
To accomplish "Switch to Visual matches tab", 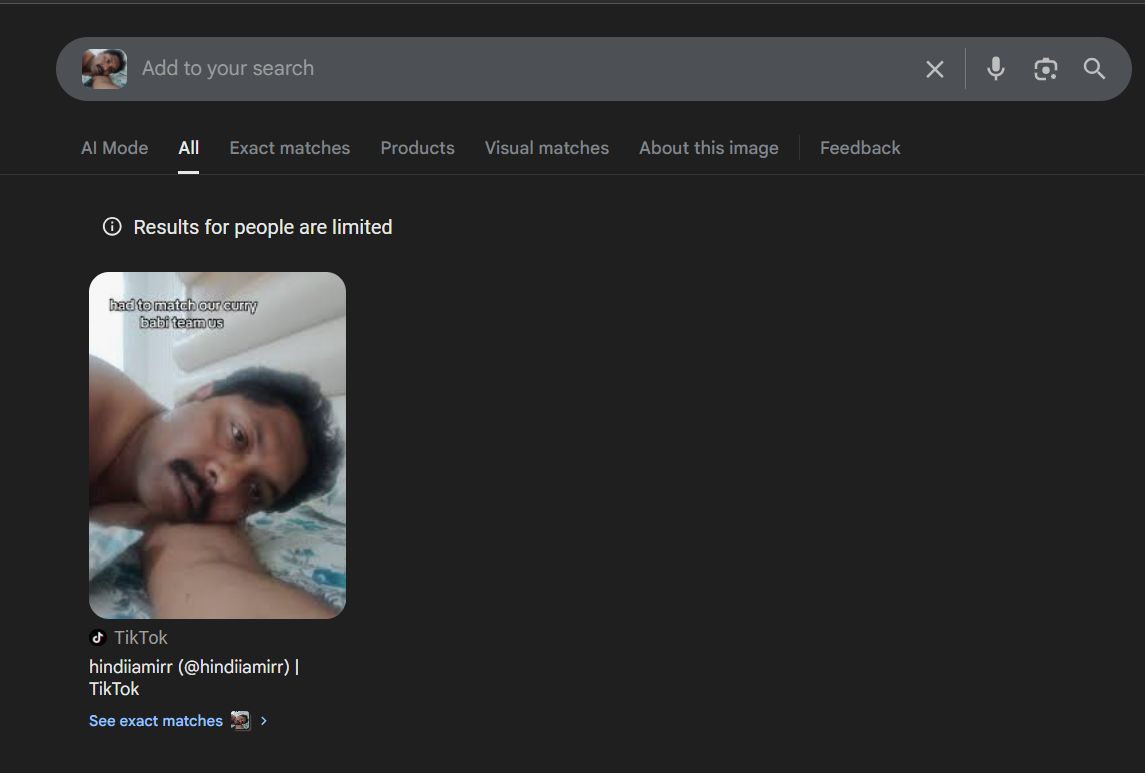I will 546,148.
